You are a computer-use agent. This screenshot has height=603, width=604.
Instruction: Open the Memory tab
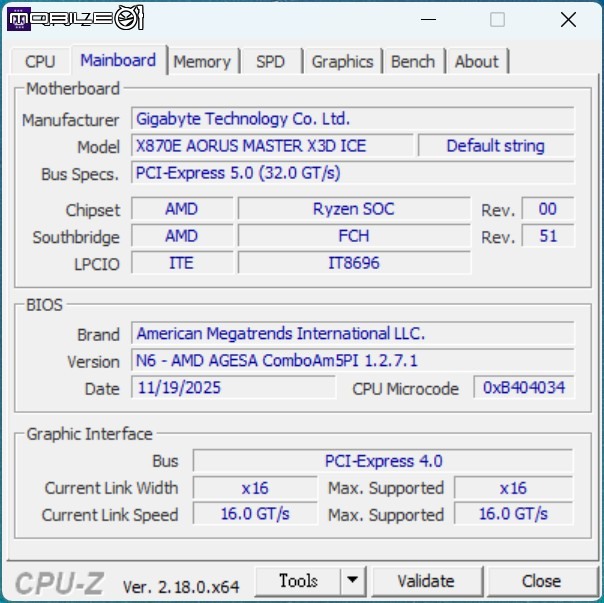202,61
